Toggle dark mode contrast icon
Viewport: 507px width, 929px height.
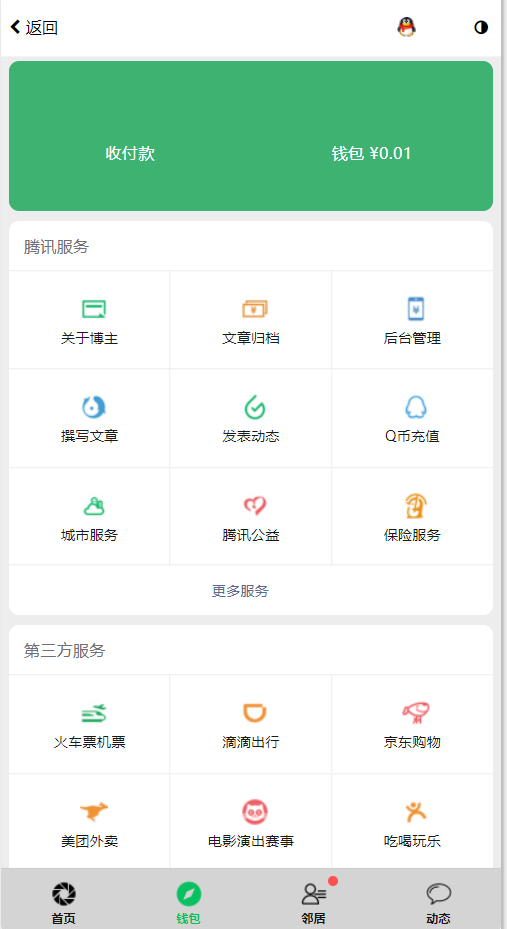point(481,27)
